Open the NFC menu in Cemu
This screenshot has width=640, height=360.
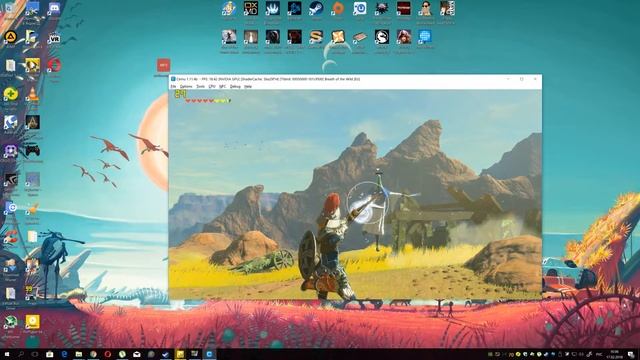[222, 87]
